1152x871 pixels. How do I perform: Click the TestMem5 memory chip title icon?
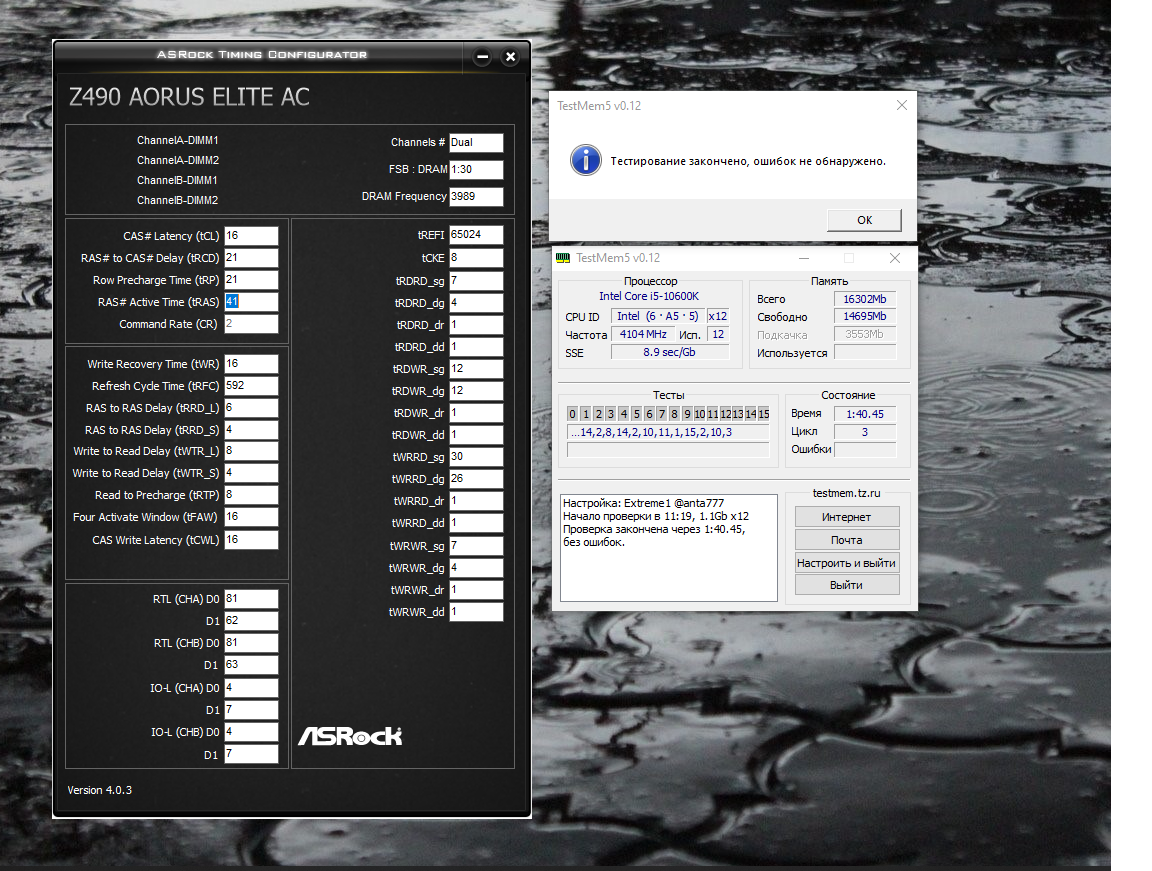563,258
